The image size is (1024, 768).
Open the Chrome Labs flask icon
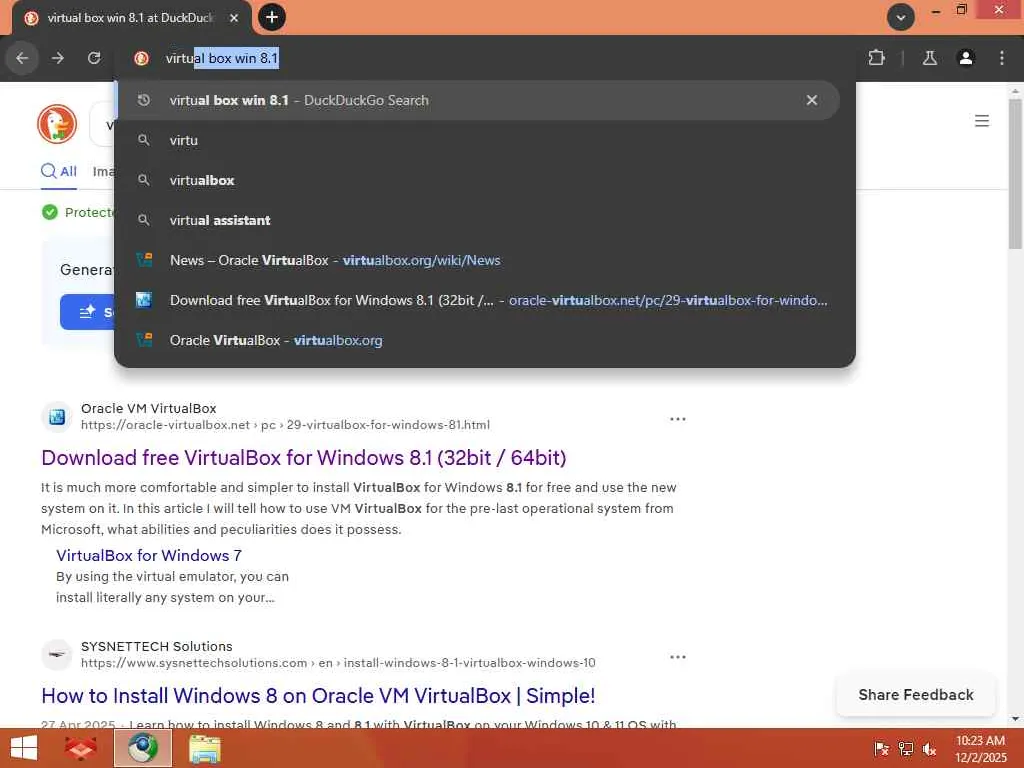(x=929, y=58)
